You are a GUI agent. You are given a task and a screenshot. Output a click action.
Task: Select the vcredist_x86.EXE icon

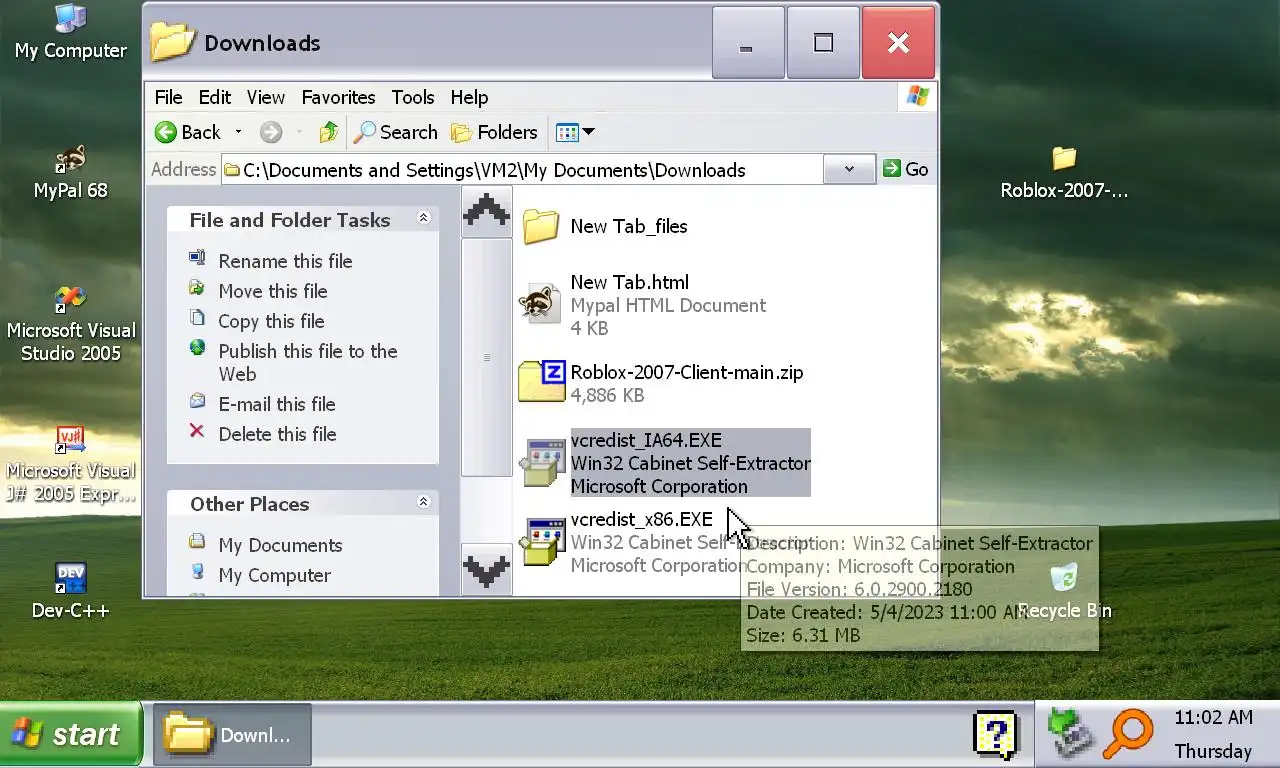click(541, 541)
